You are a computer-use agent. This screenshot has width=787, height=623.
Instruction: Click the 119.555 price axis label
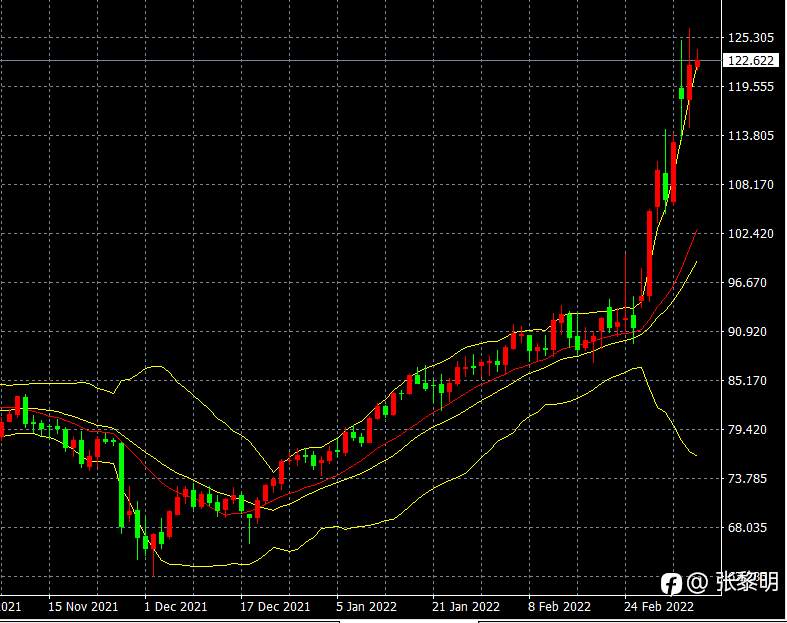(x=751, y=86)
